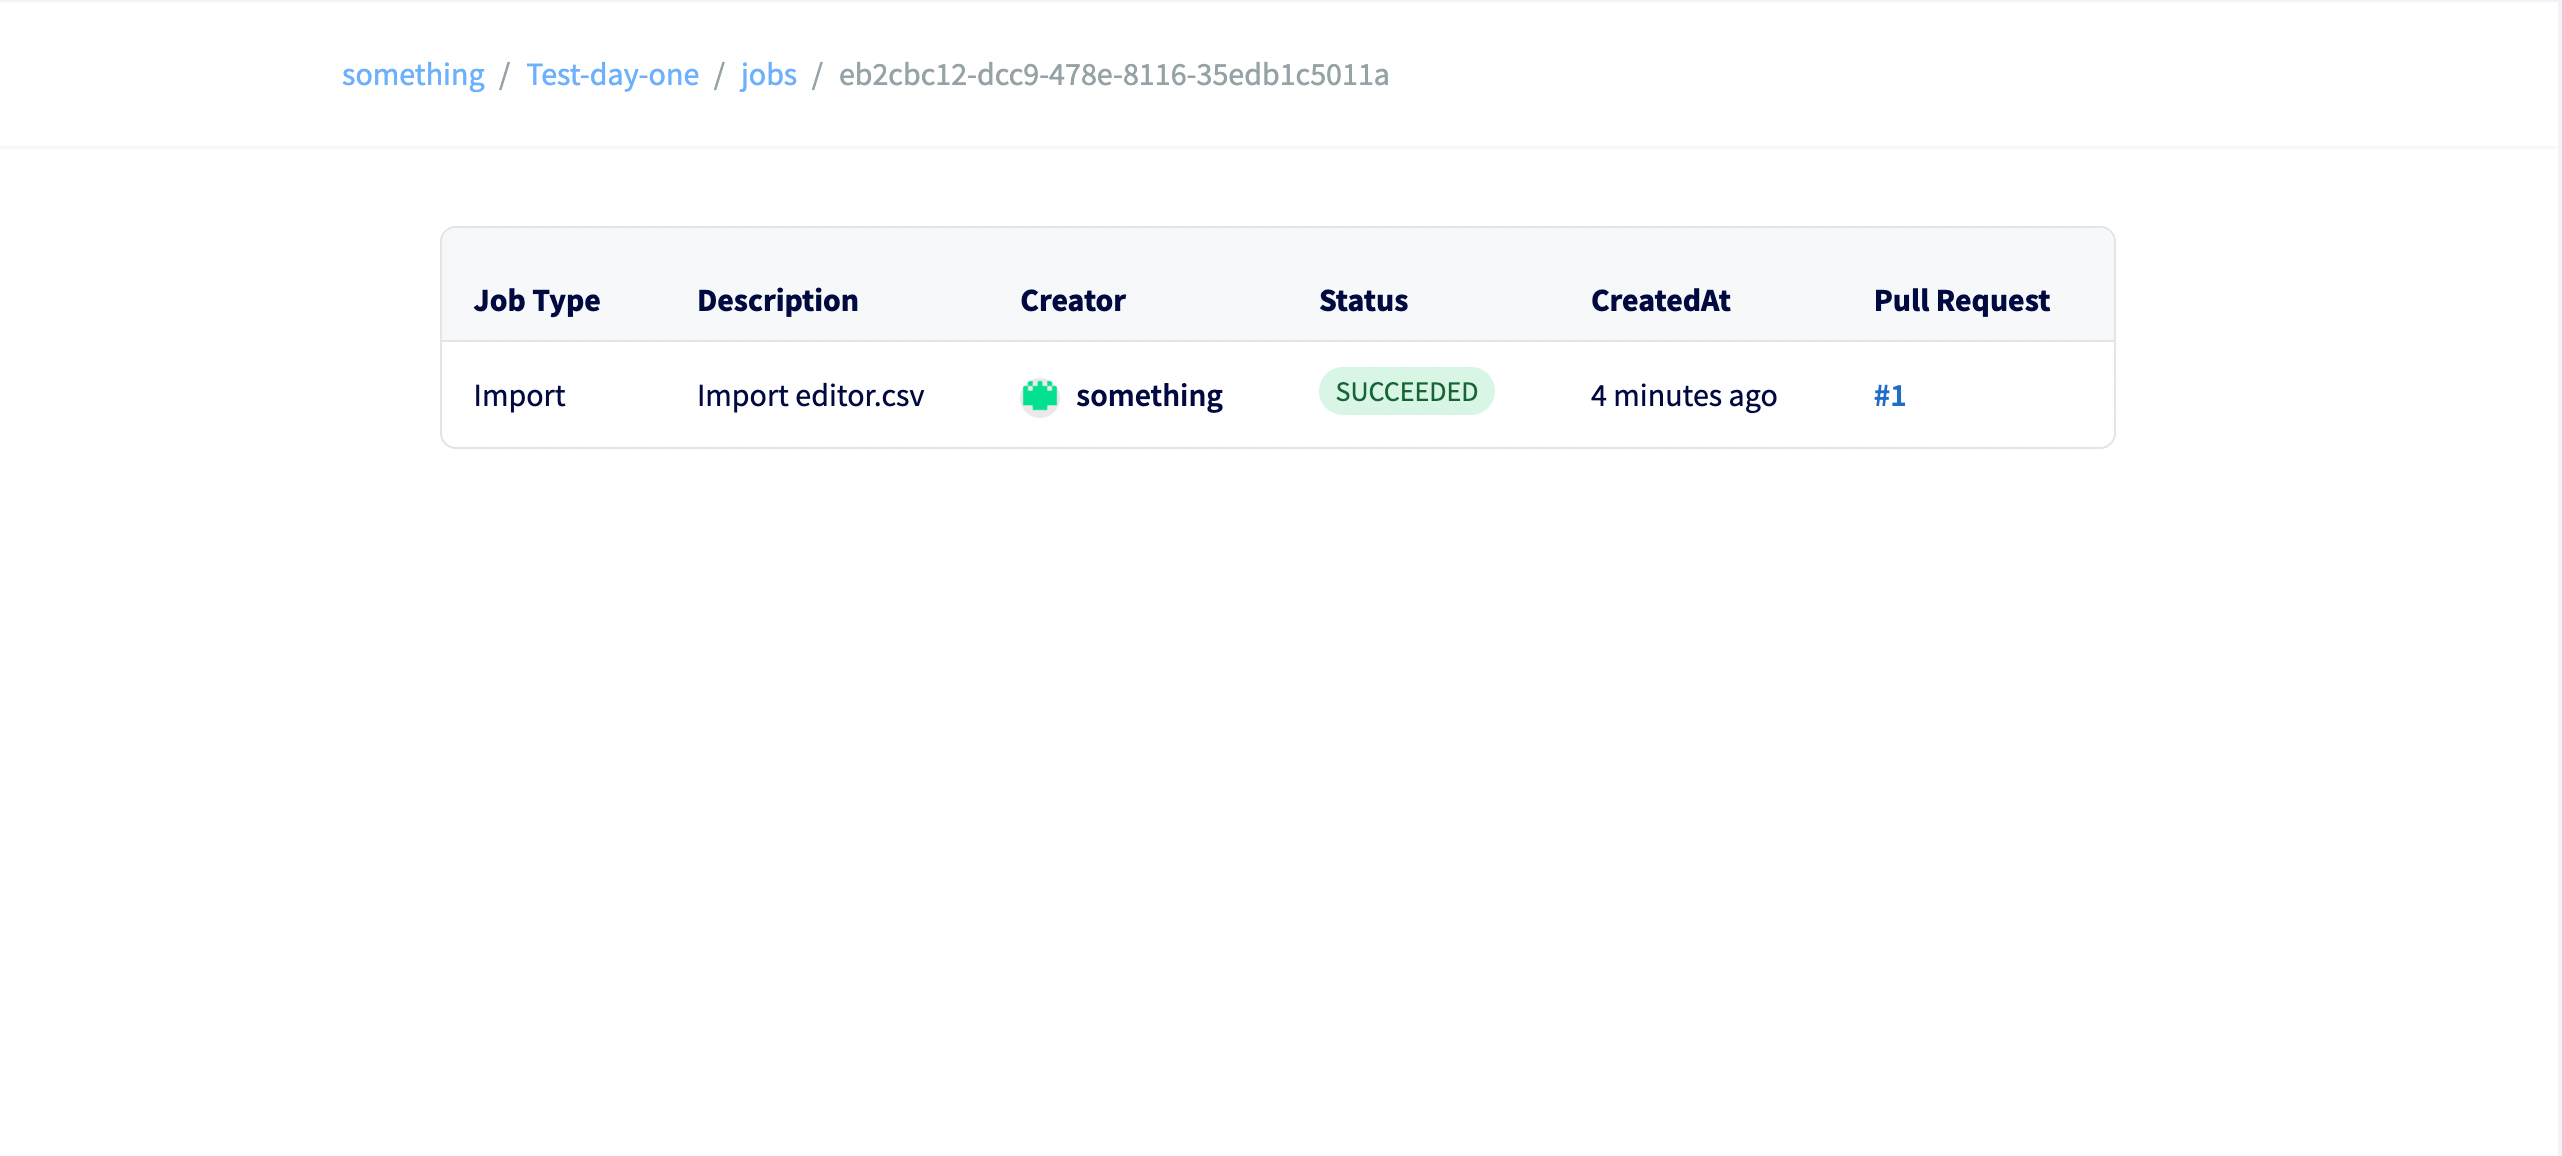Click the SUCCEEDED status badge
2562x1156 pixels.
[1407, 391]
